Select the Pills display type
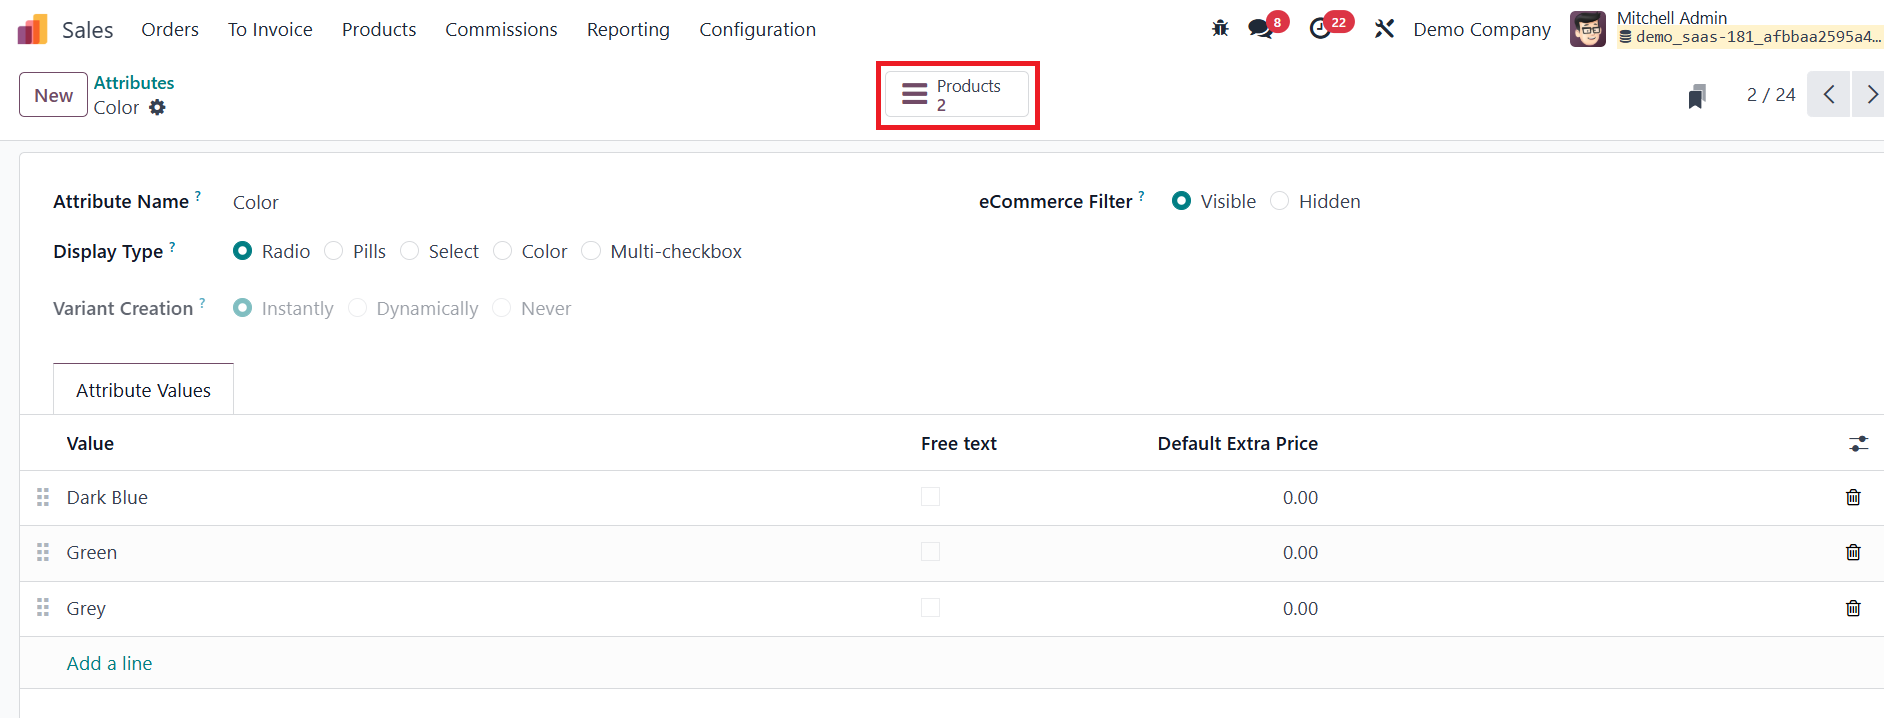The height and width of the screenshot is (718, 1884). click(x=334, y=251)
